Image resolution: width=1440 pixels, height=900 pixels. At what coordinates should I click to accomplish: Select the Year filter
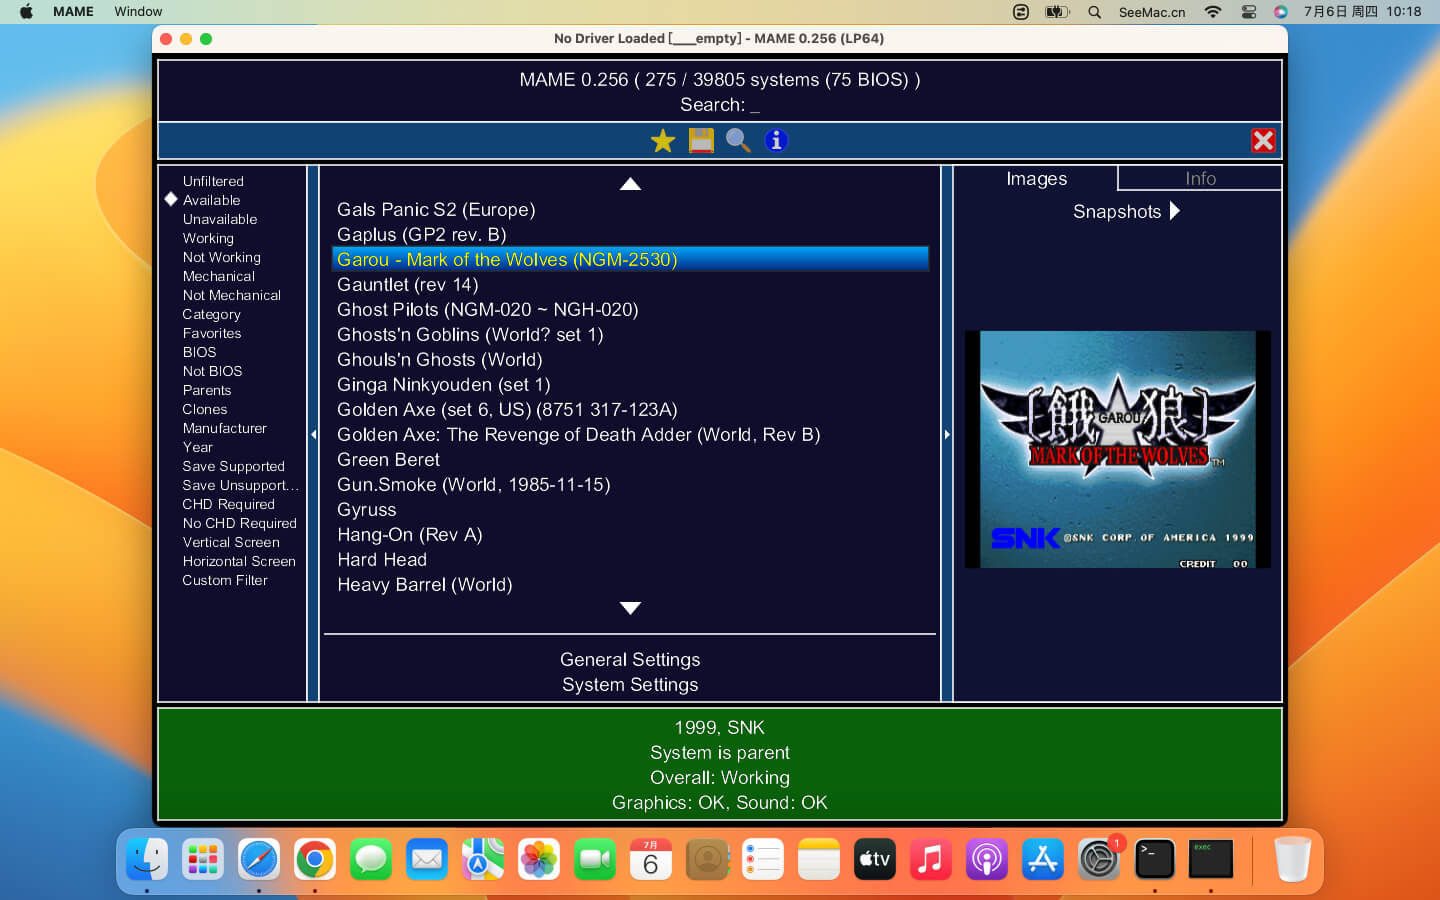[197, 447]
